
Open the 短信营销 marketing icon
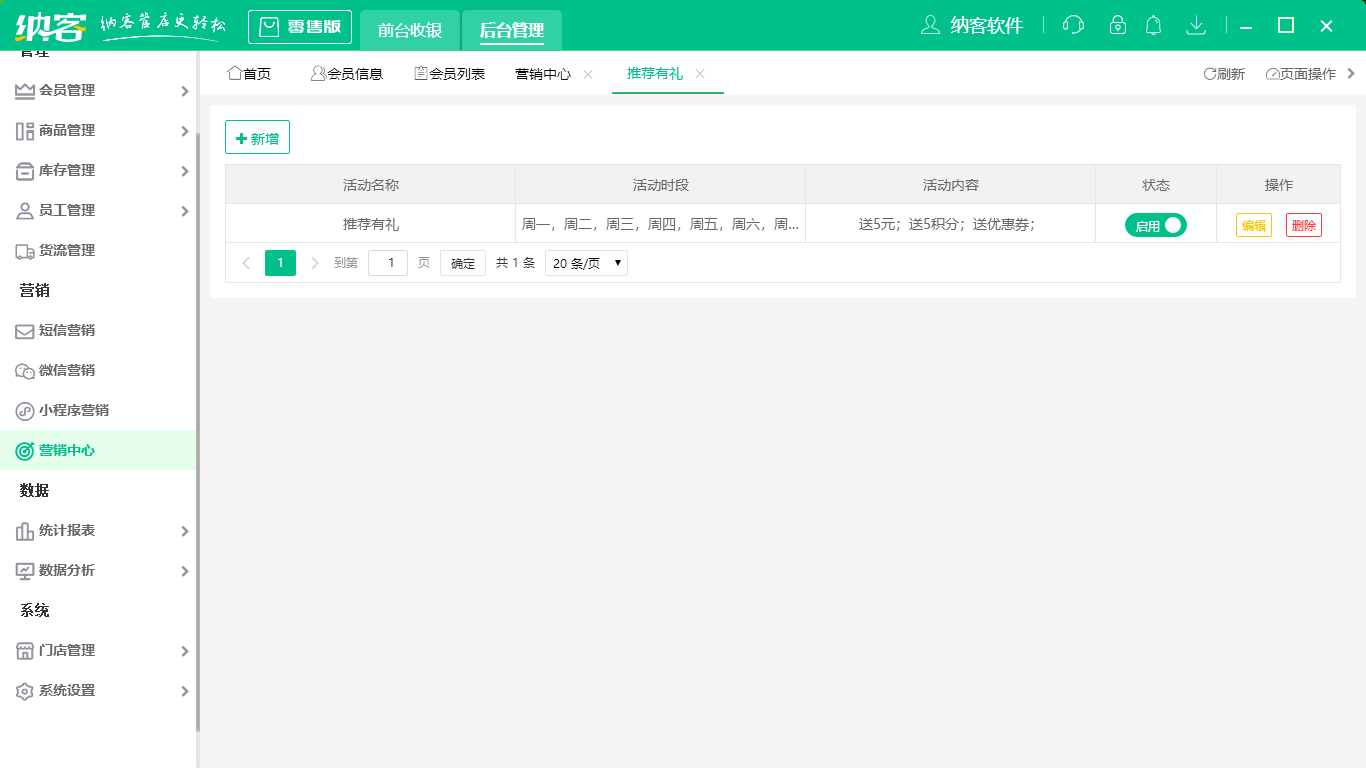click(x=22, y=330)
